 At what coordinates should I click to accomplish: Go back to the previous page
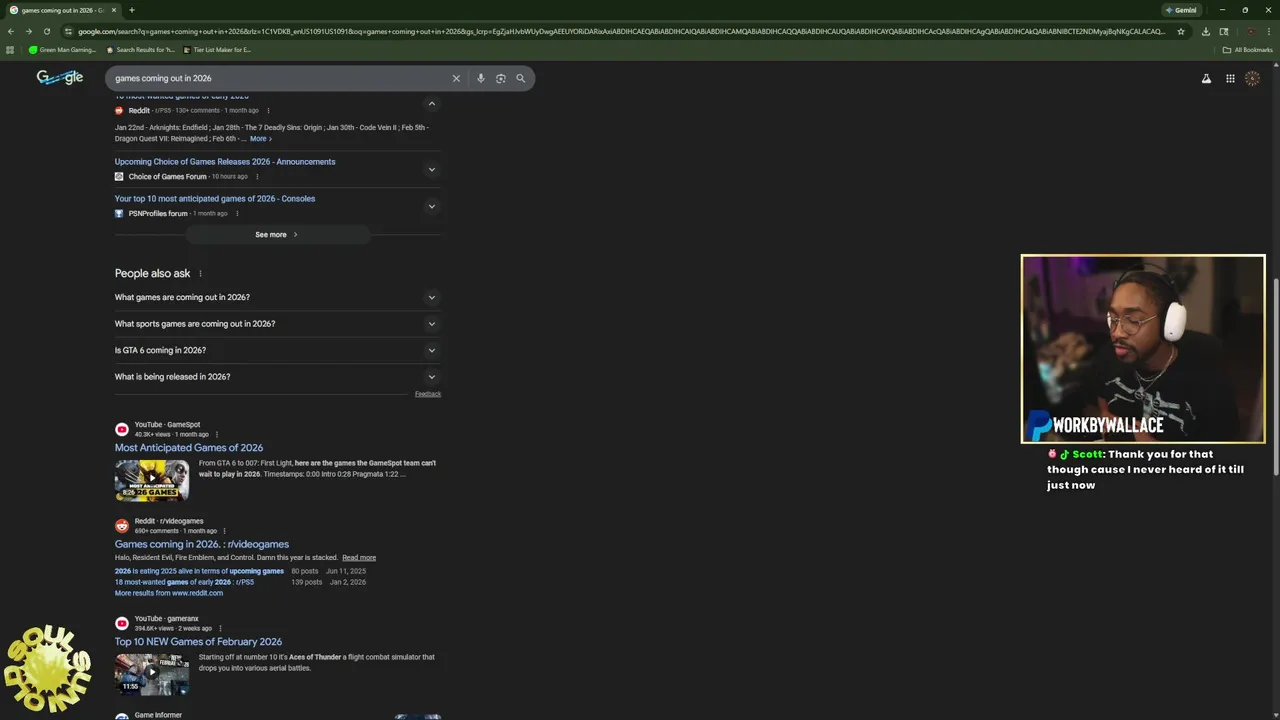pos(11,31)
